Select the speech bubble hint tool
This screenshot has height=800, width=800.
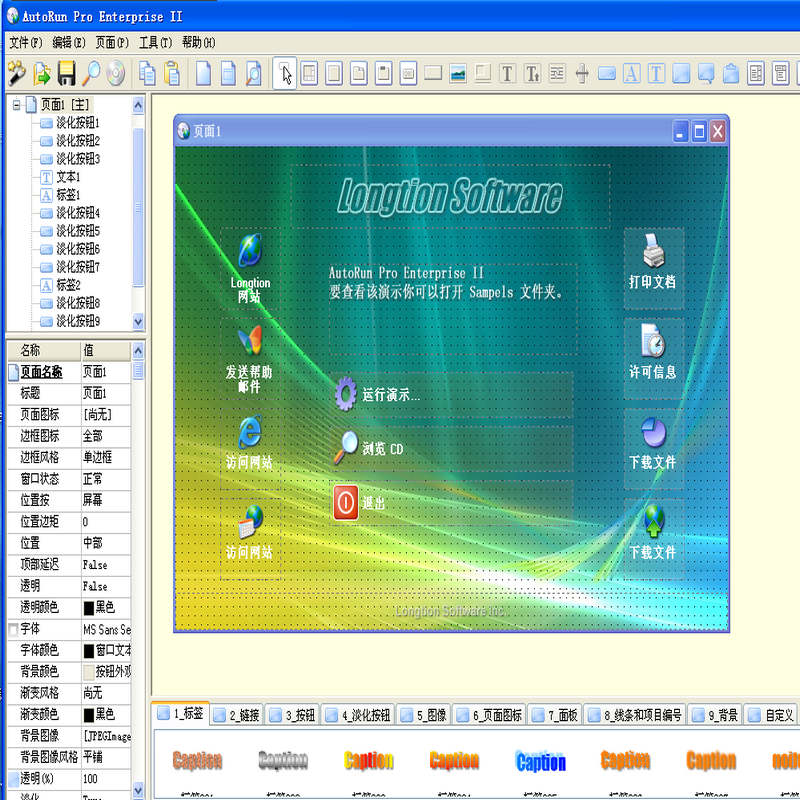point(706,73)
